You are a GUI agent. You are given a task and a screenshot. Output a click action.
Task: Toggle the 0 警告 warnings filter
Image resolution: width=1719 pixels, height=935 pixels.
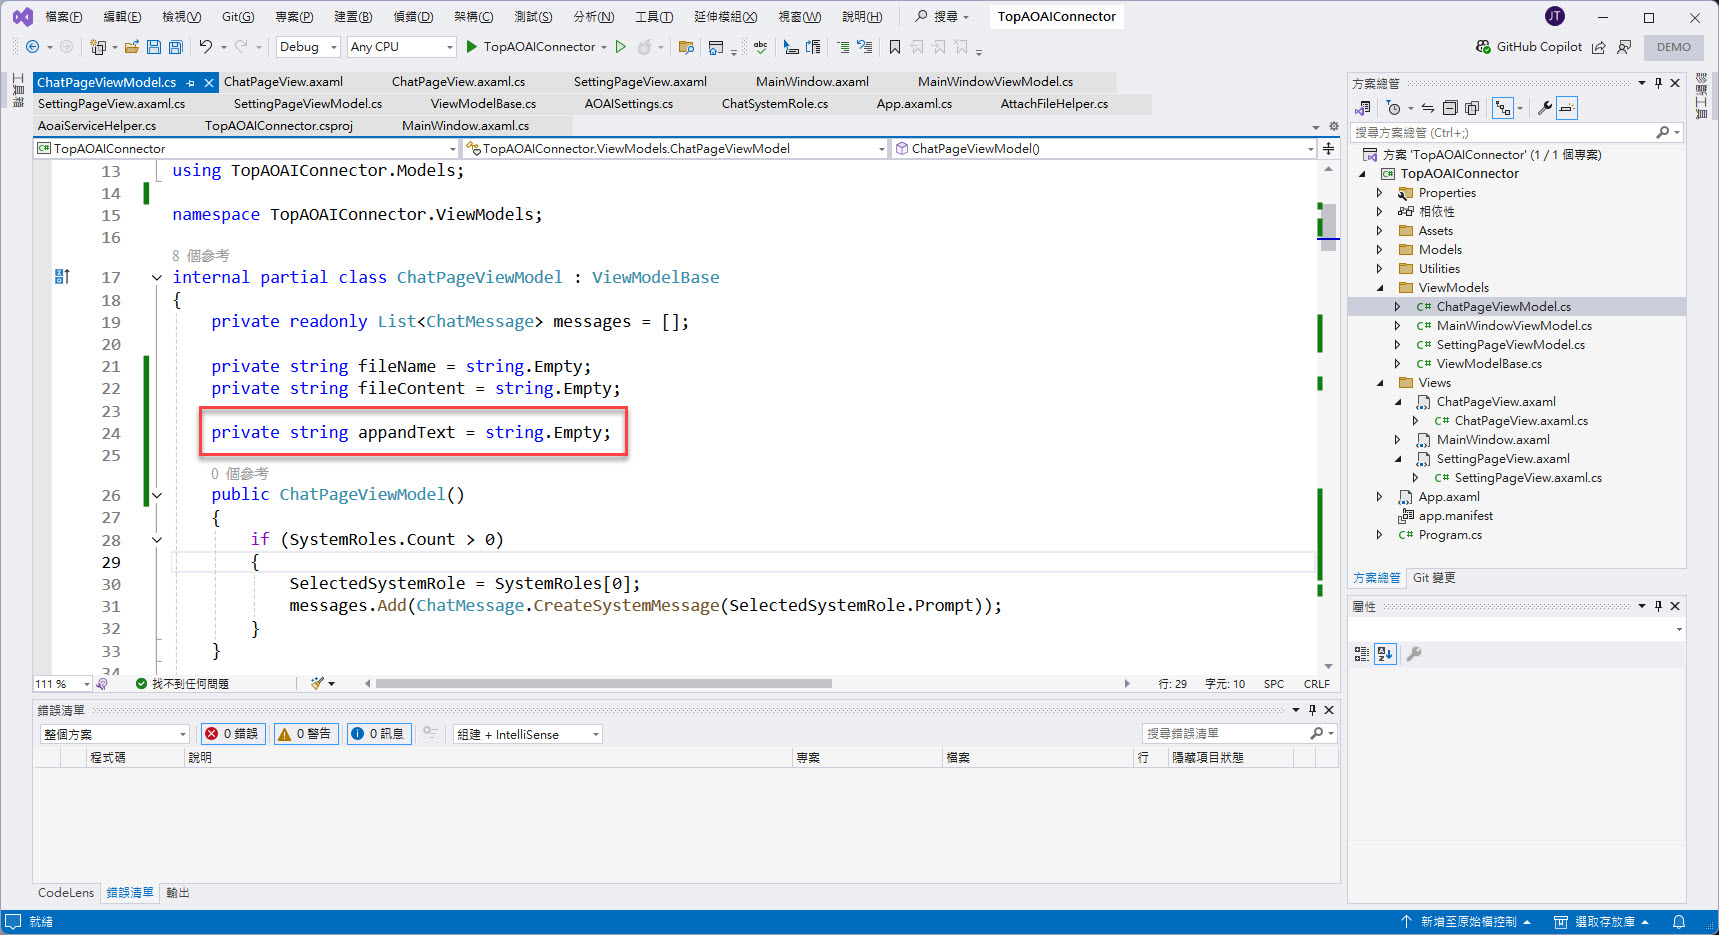306,734
